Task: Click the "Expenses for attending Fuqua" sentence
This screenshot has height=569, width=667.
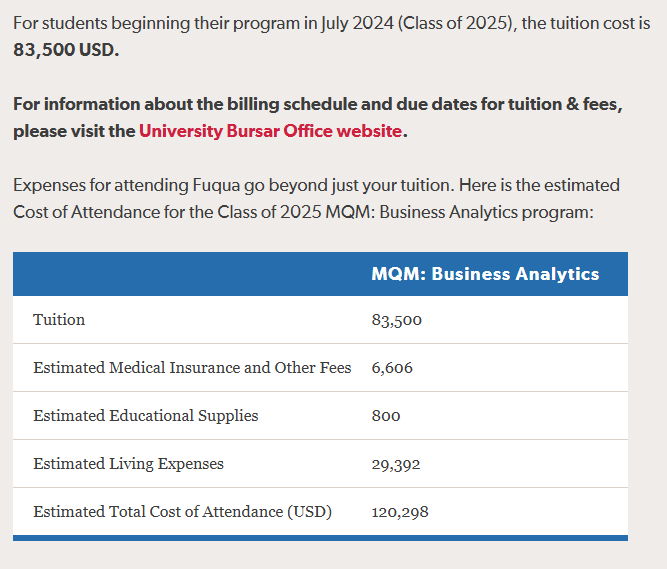Action: pos(120,185)
